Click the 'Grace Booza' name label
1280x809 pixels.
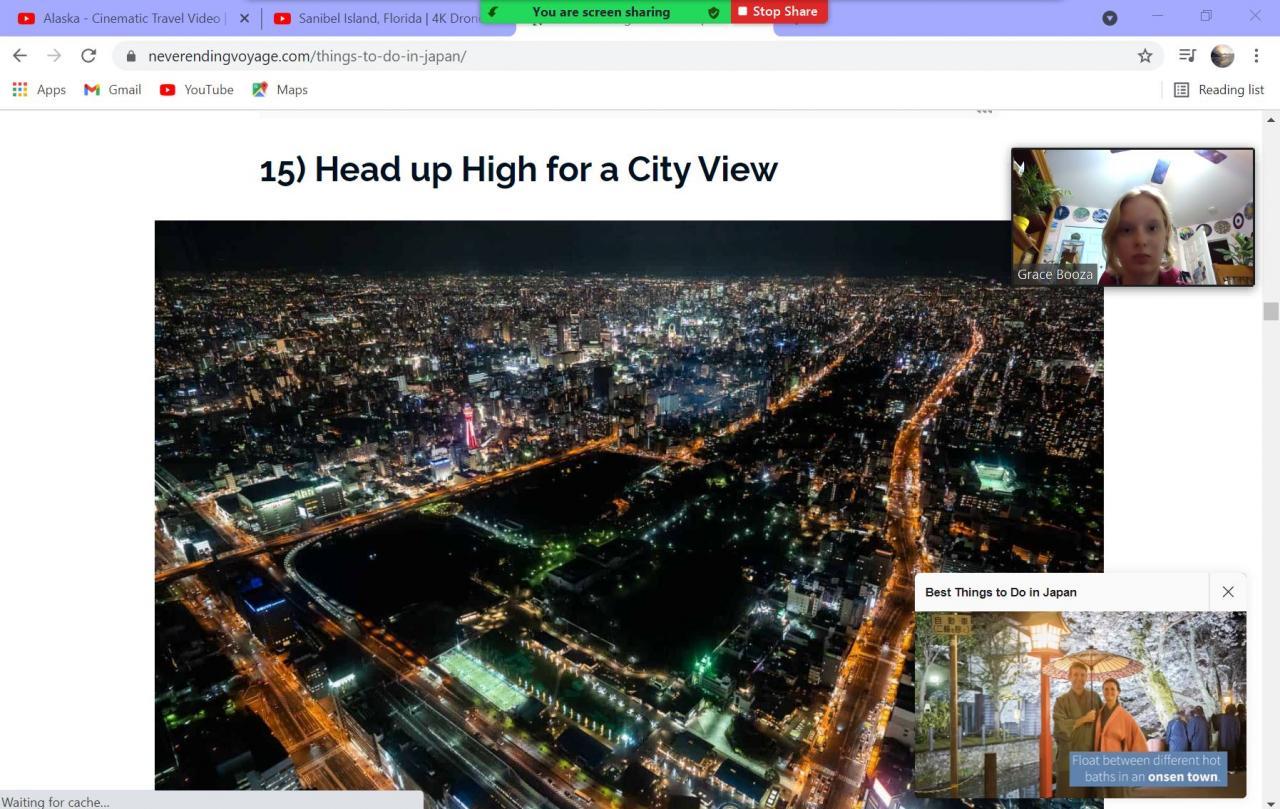click(x=1055, y=274)
